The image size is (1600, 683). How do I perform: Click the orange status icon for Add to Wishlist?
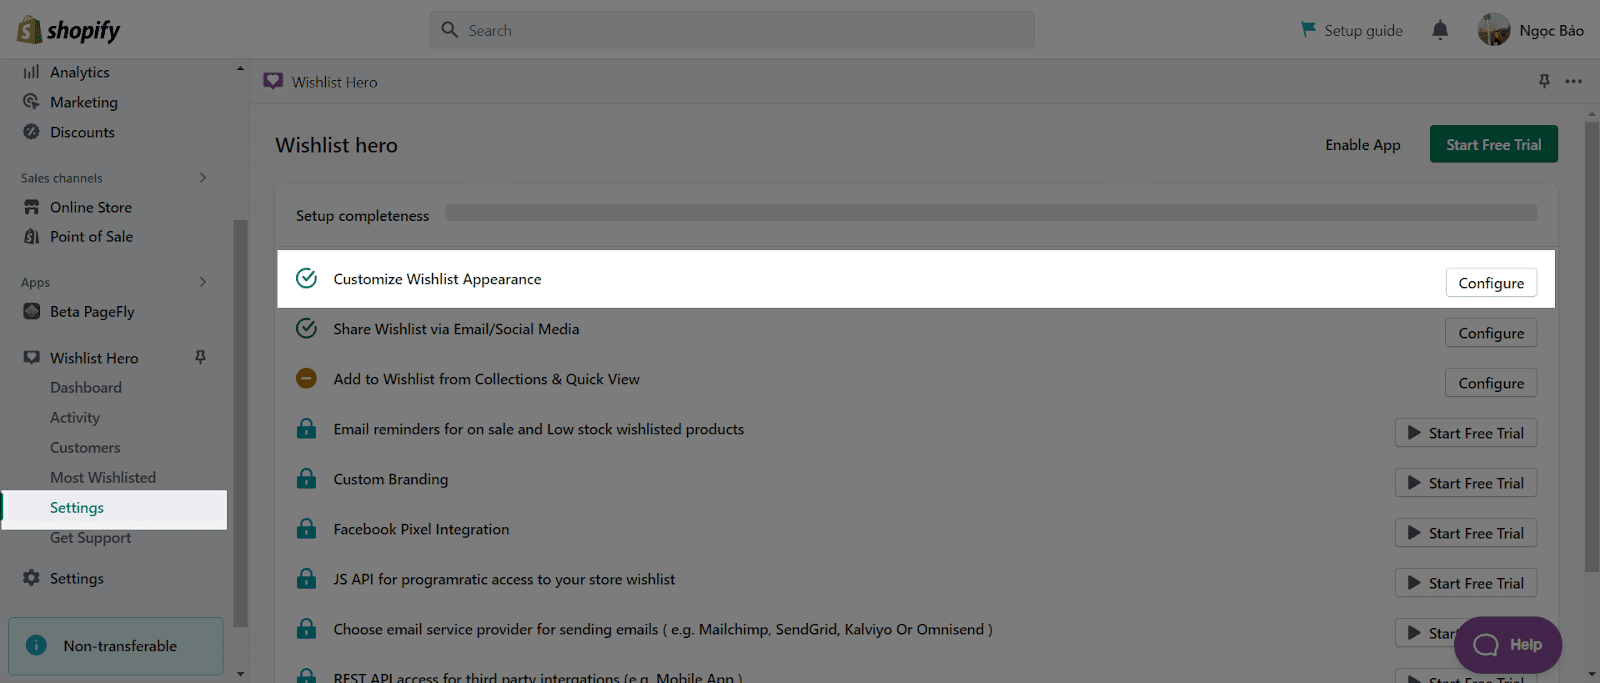click(307, 378)
